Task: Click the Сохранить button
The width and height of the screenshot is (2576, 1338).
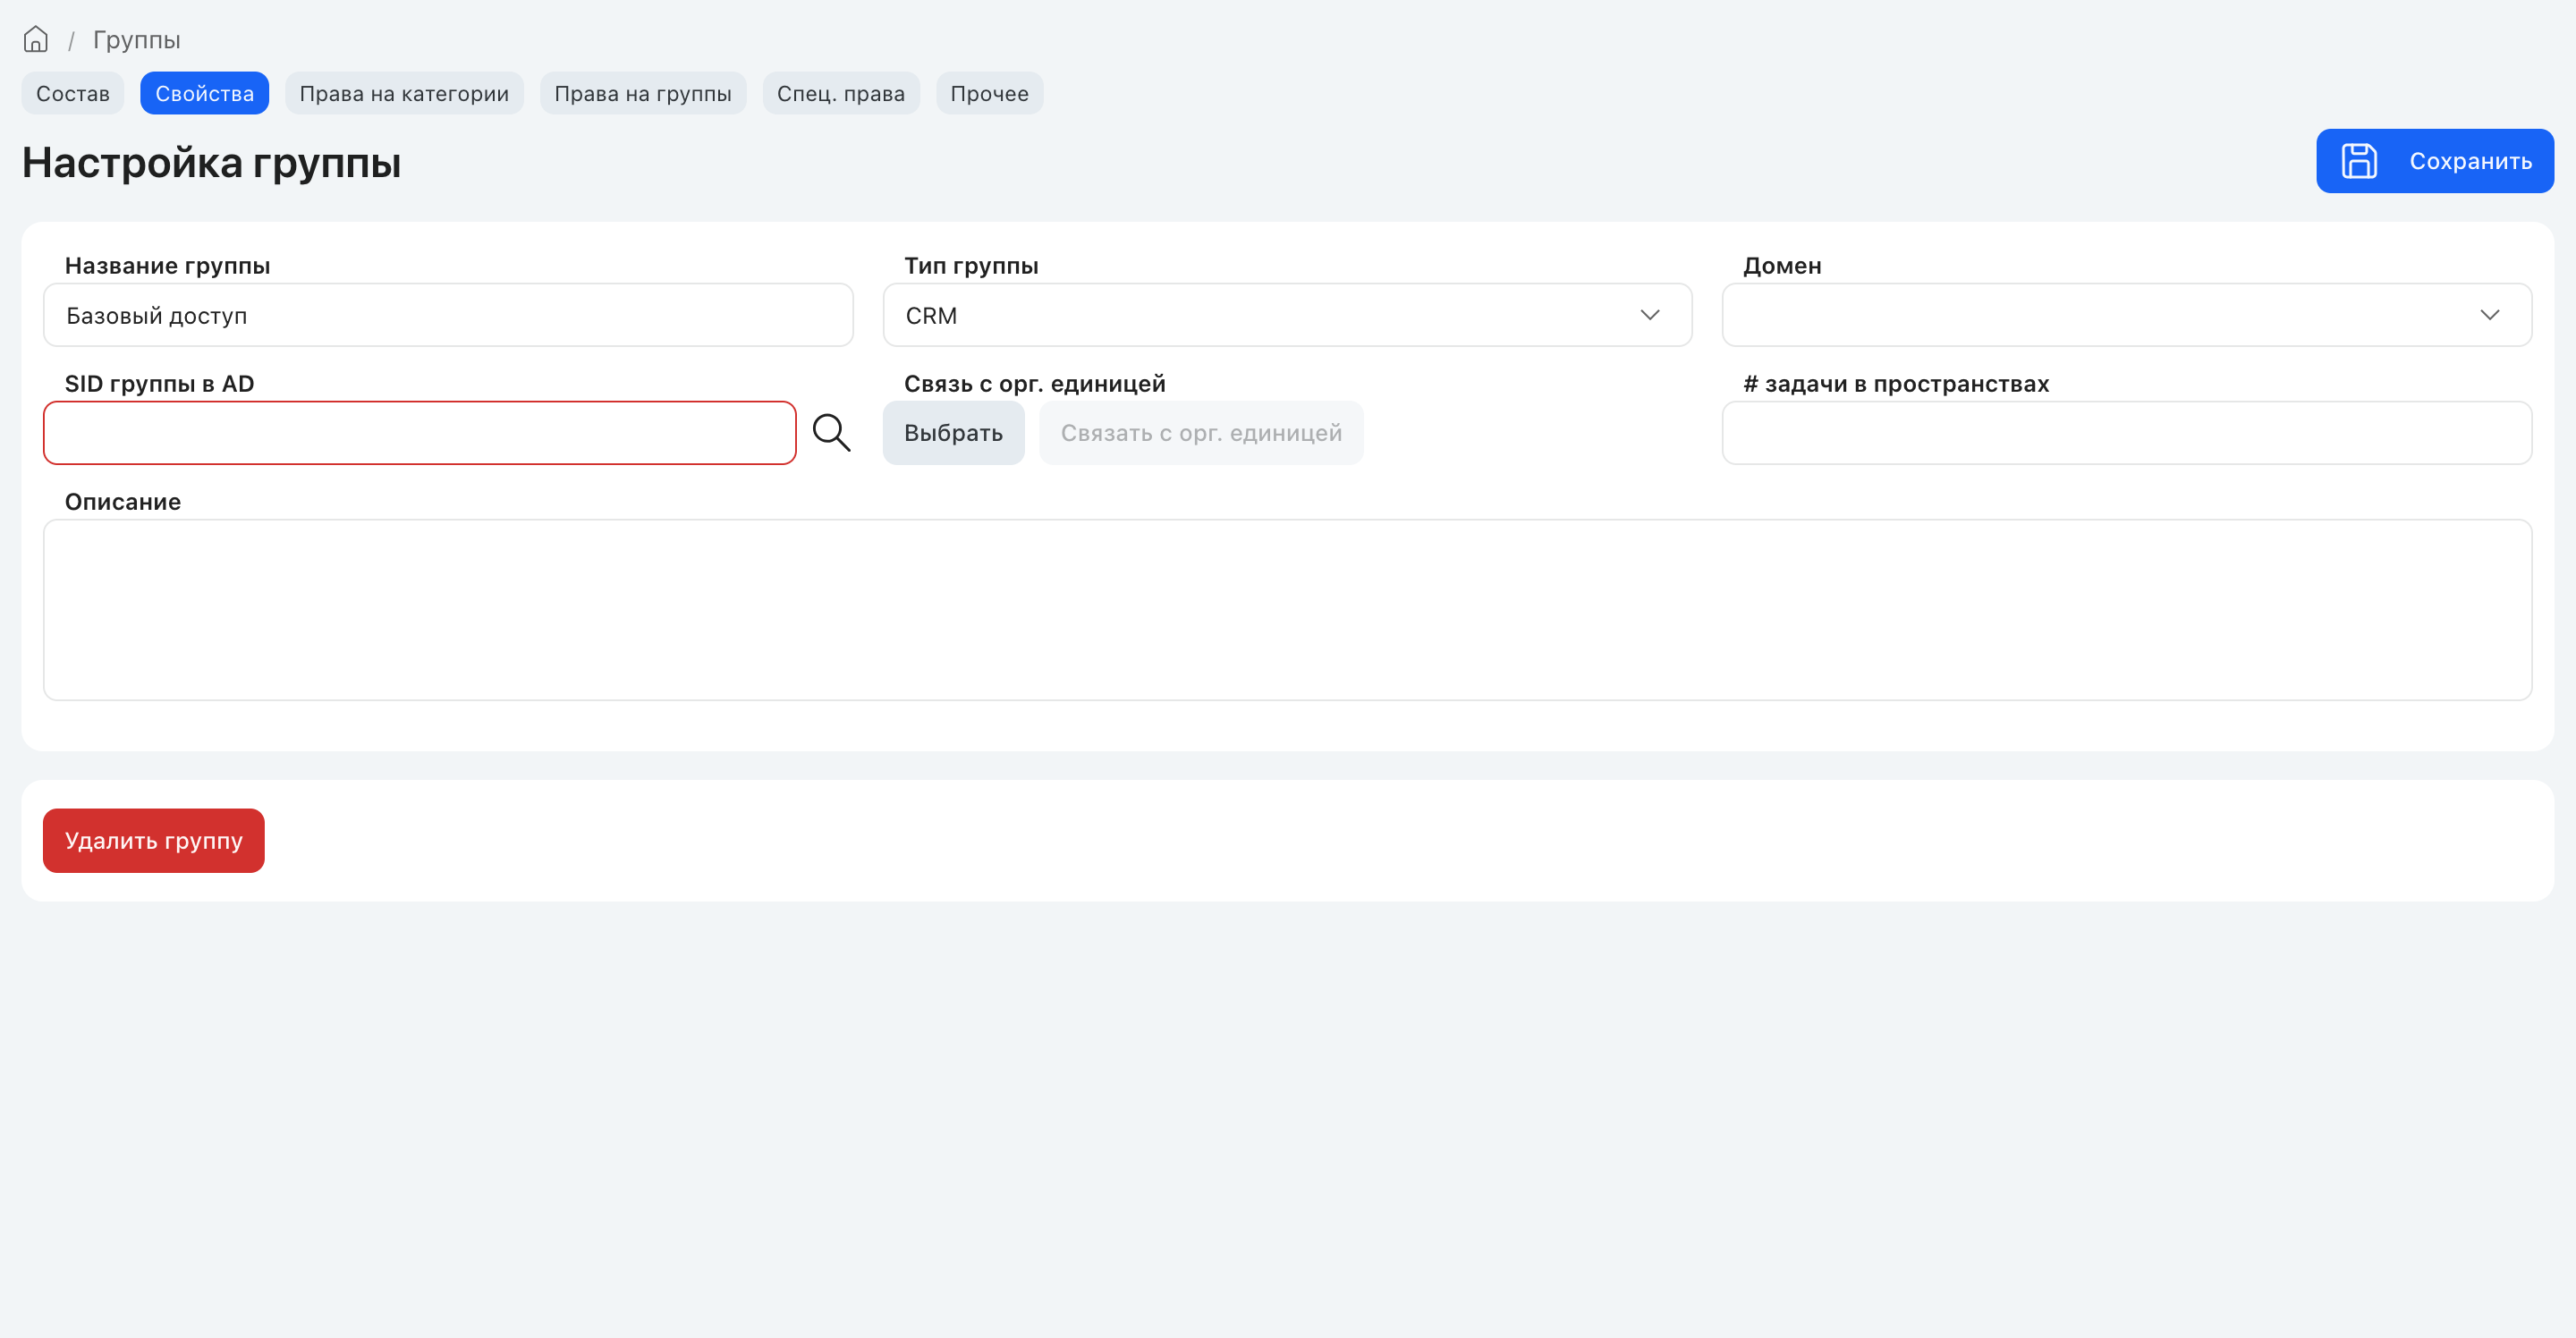Action: pyautogui.click(x=2434, y=161)
